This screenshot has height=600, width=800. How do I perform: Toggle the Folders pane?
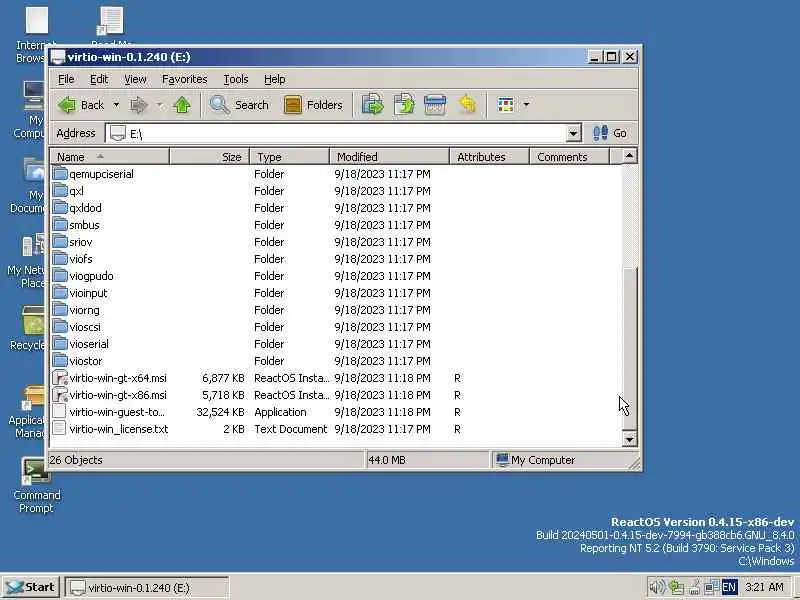313,105
